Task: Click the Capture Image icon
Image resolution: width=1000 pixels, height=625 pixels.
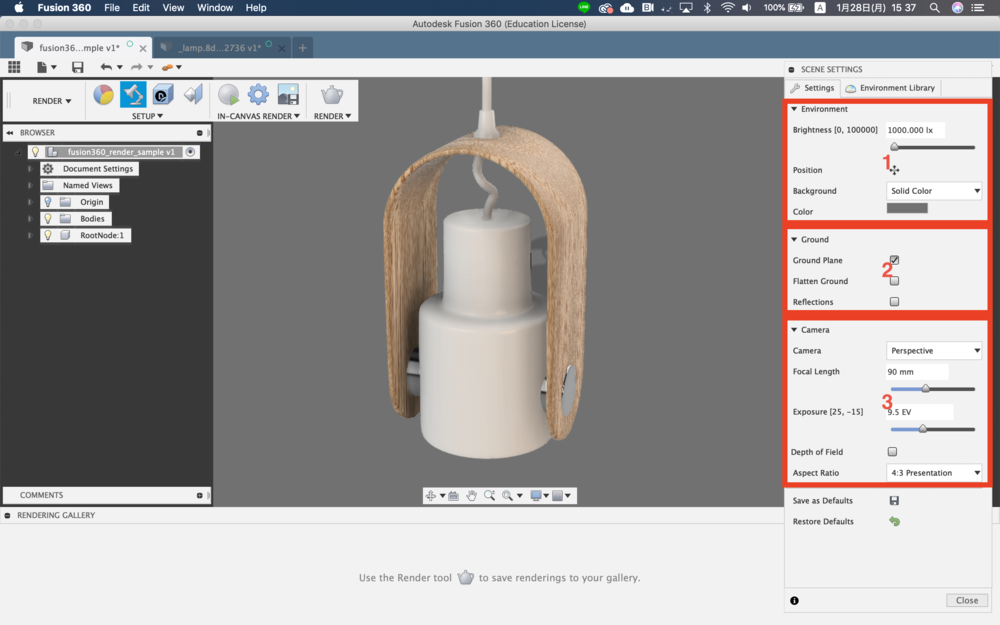Action: (x=288, y=95)
